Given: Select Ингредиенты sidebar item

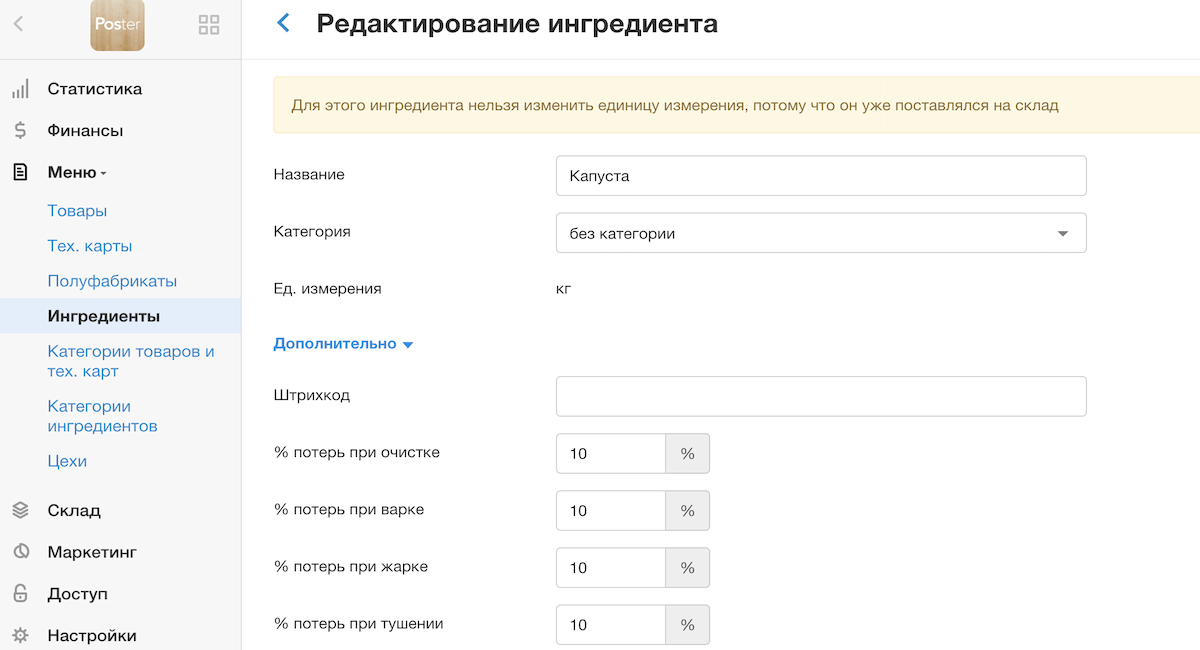Looking at the screenshot, I should pos(104,316).
